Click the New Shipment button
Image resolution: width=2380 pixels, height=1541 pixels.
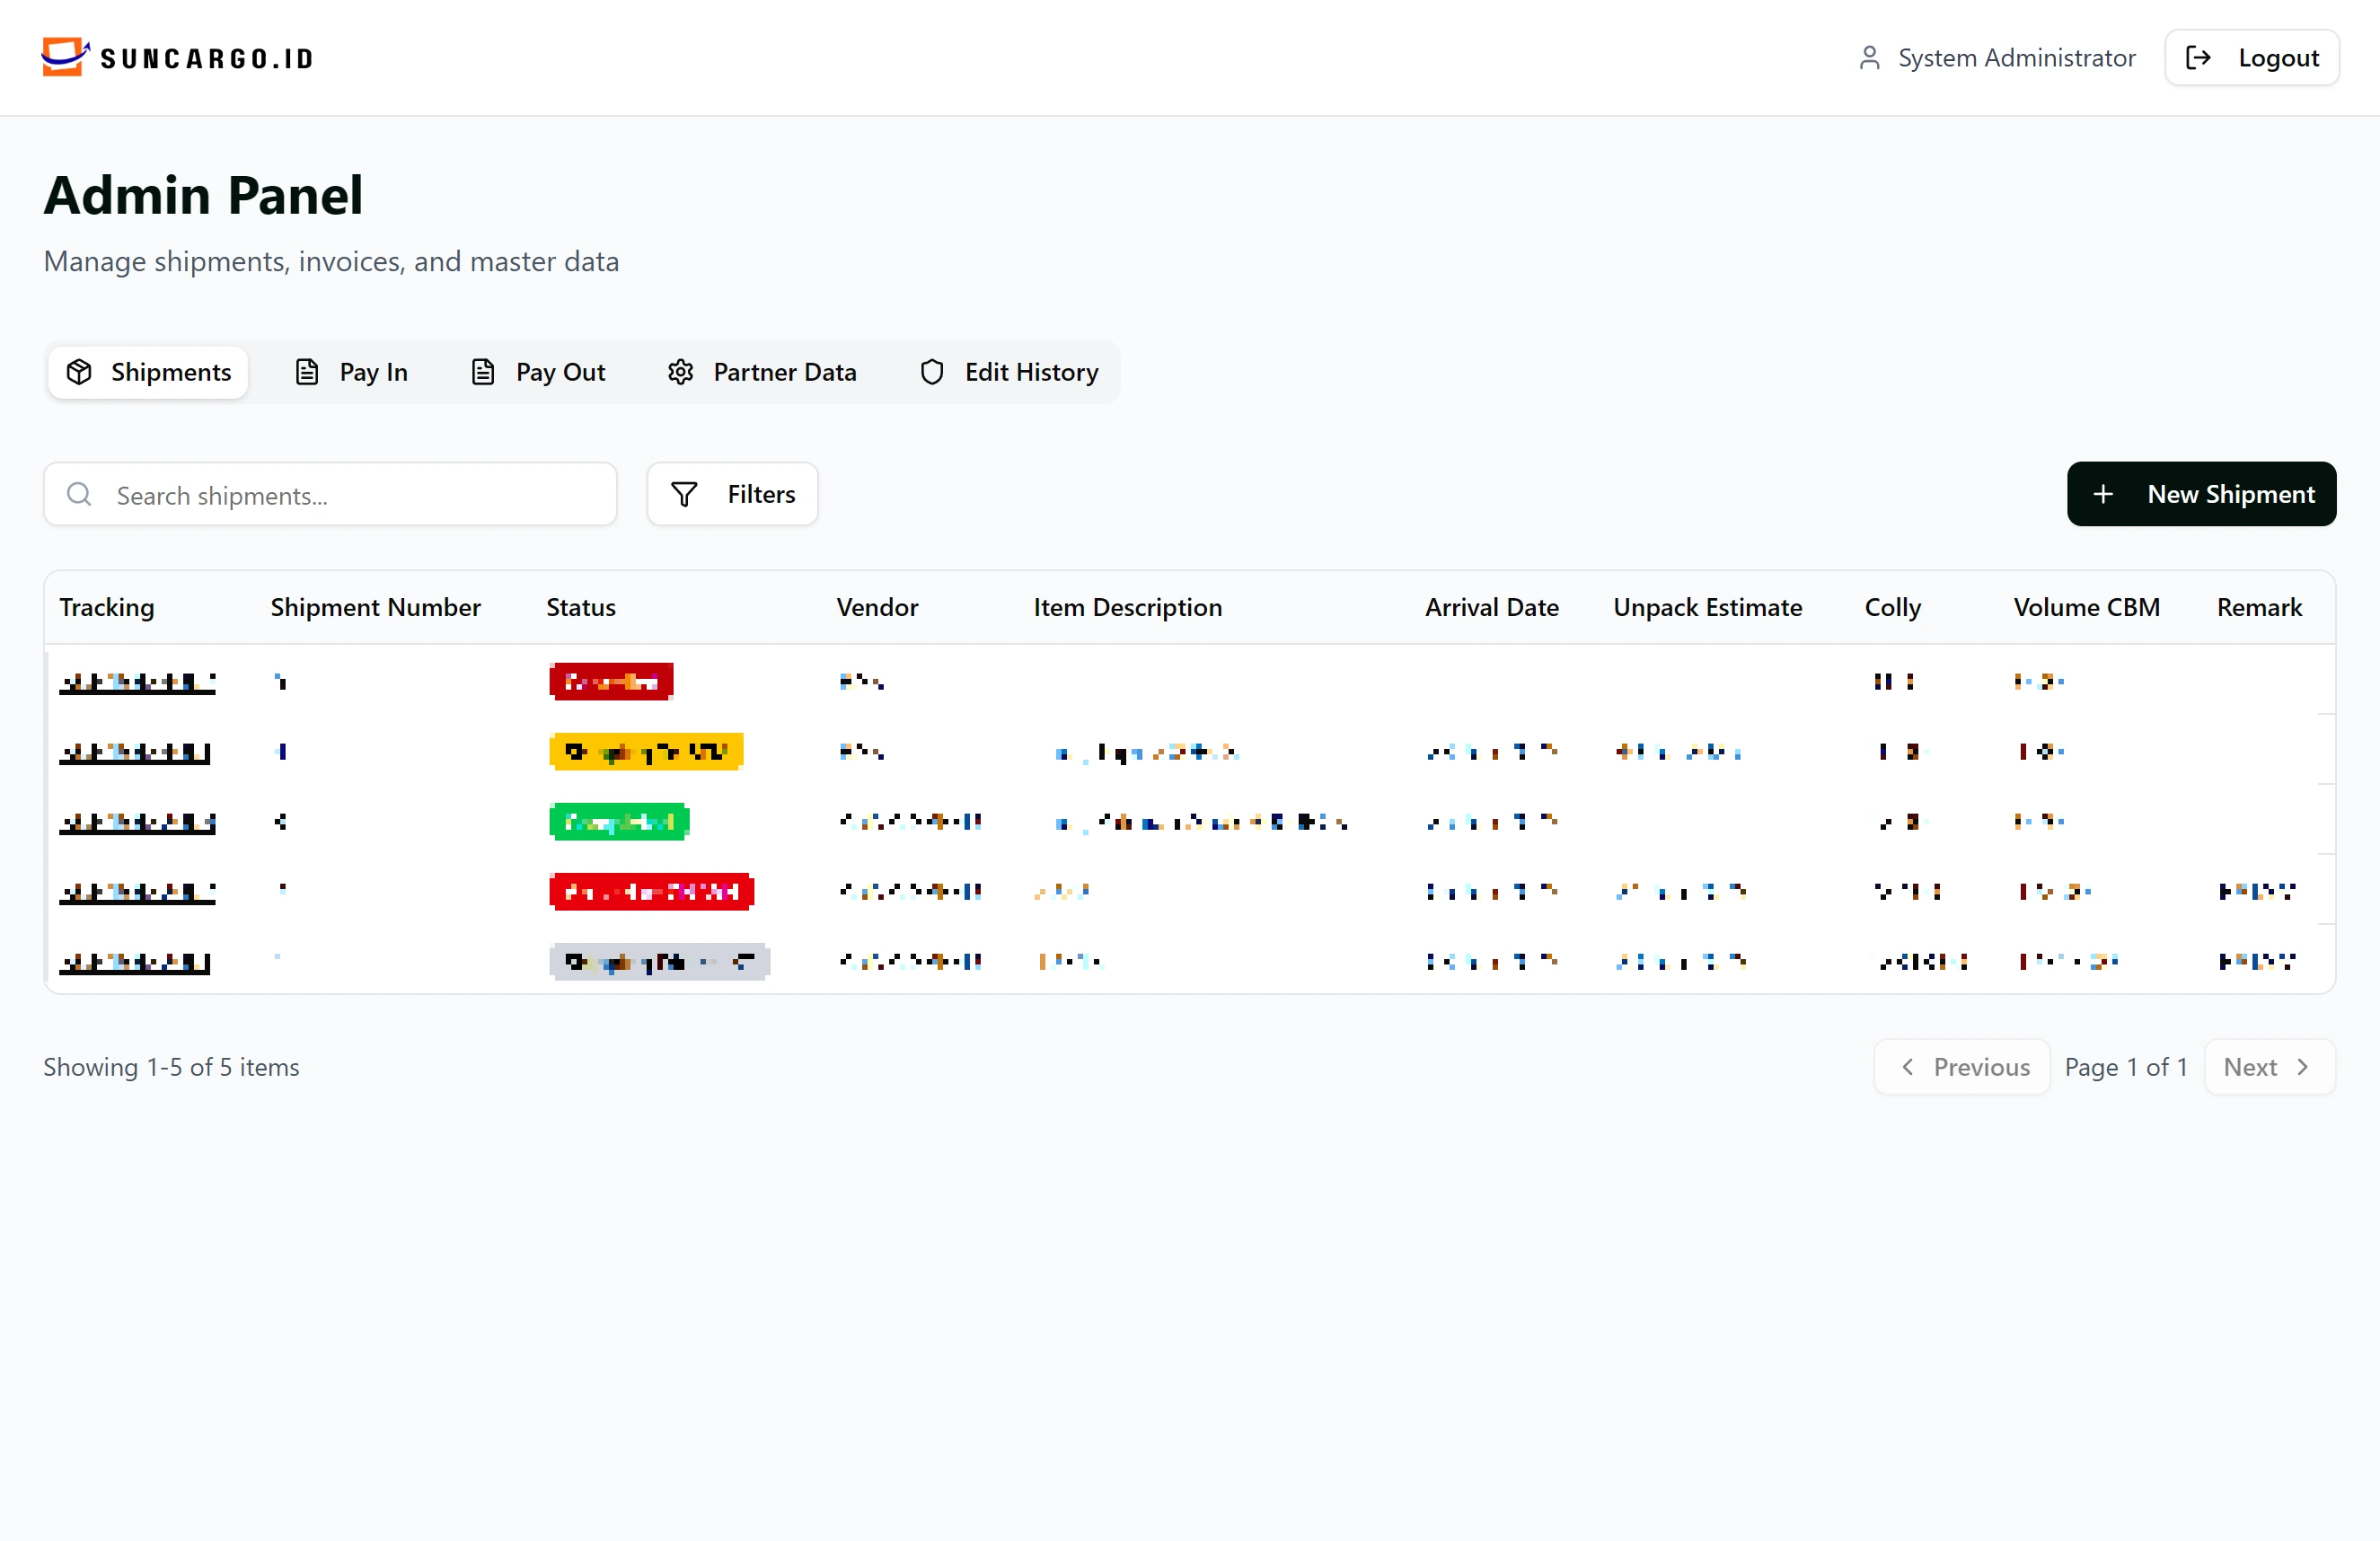(2201, 494)
